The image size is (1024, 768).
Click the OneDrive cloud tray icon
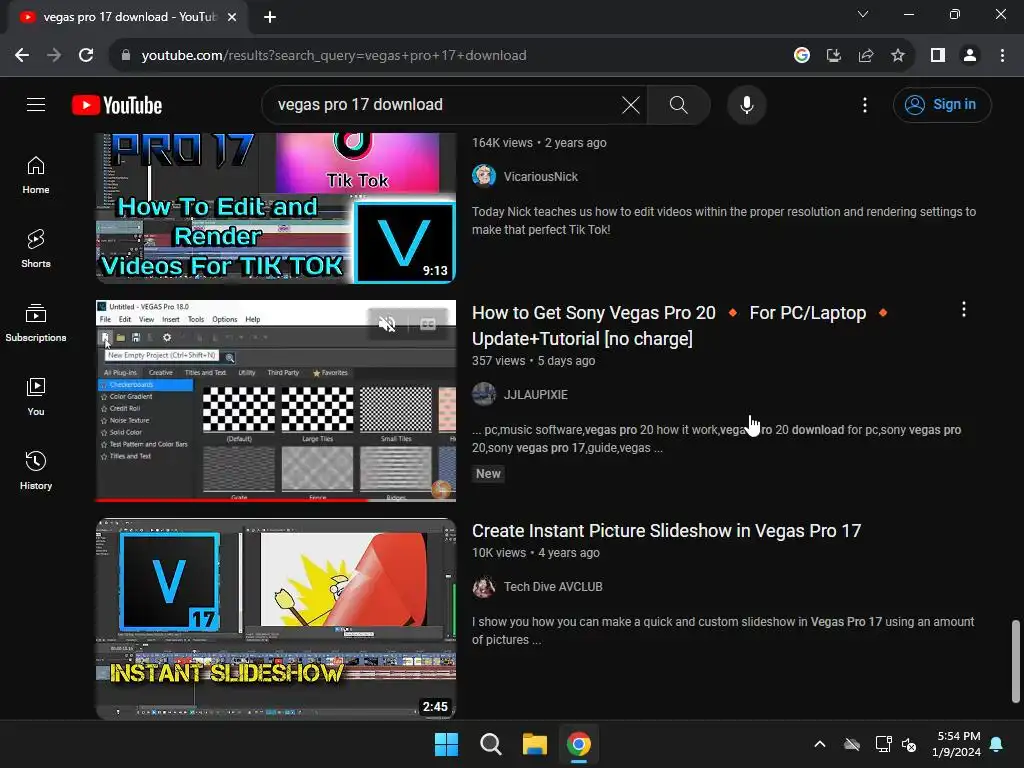click(852, 744)
